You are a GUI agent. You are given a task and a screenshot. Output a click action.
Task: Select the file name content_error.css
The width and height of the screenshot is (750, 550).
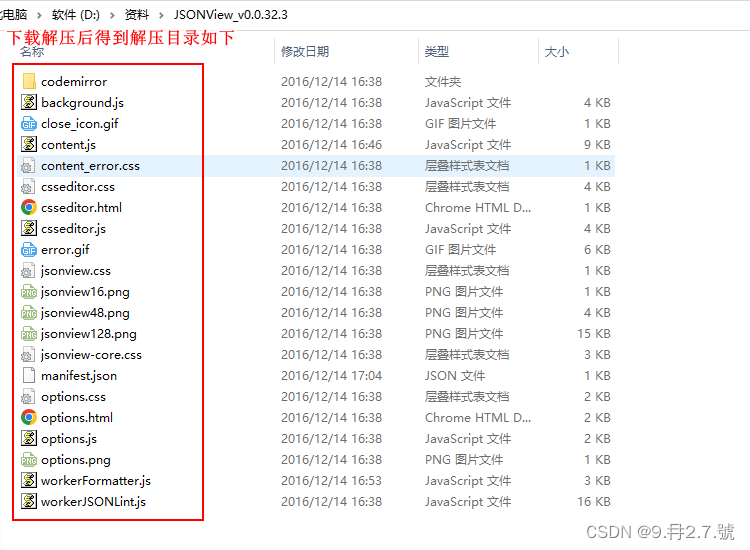90,166
